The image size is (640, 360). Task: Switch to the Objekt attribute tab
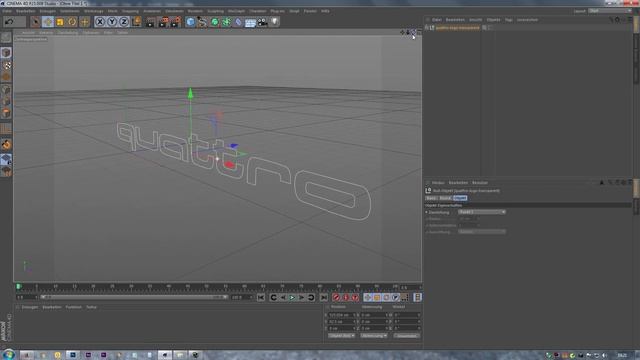[x=460, y=198]
